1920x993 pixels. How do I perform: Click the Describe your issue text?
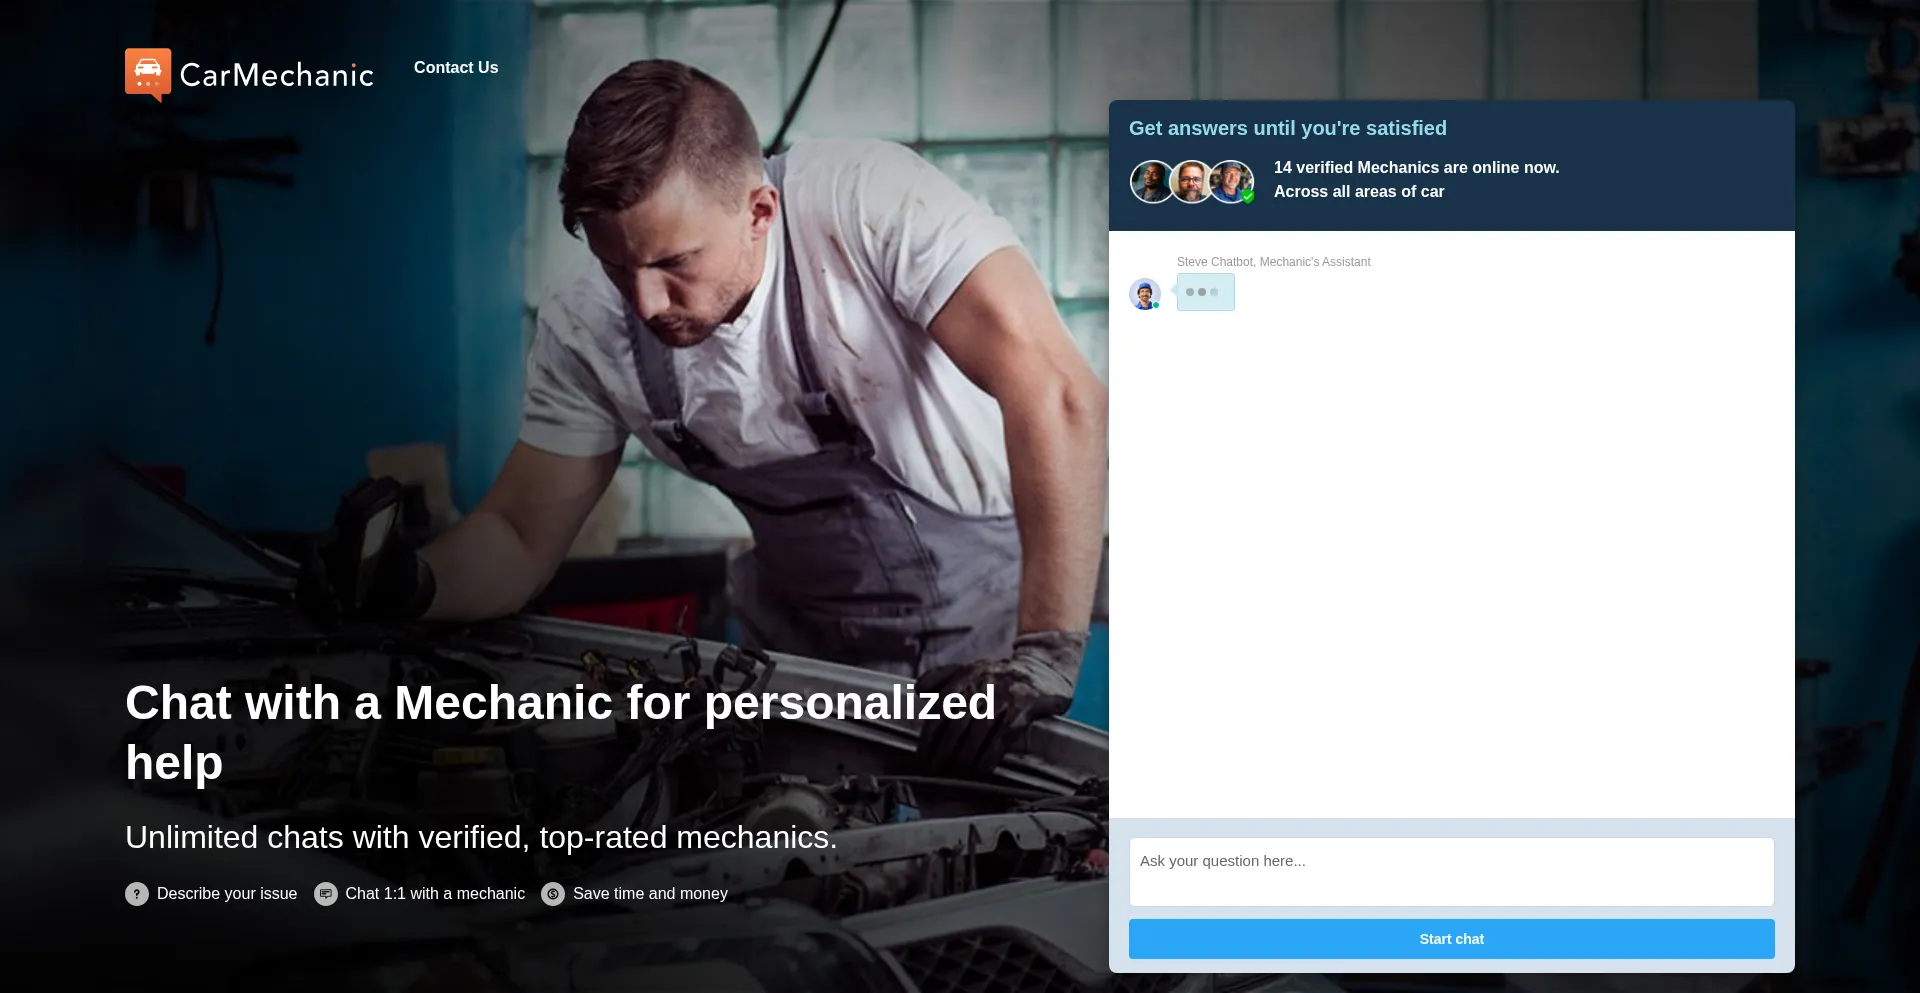(x=227, y=894)
